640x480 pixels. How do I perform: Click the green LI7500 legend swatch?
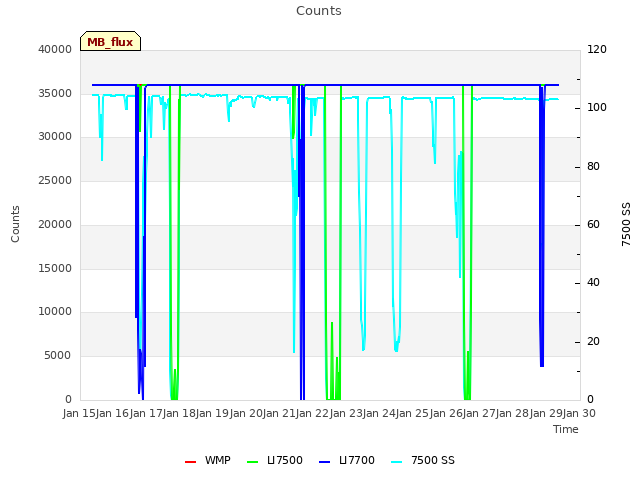[x=253, y=462]
